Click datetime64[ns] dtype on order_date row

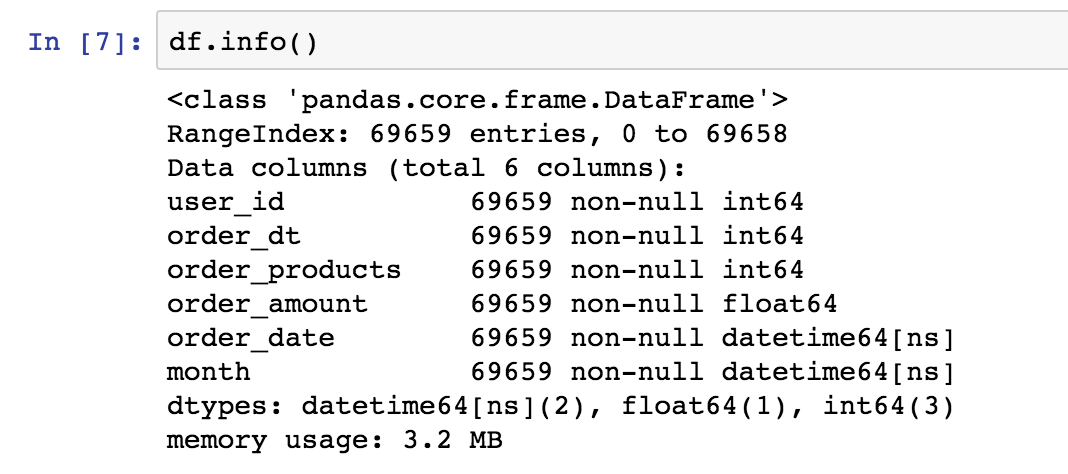[x=838, y=338]
